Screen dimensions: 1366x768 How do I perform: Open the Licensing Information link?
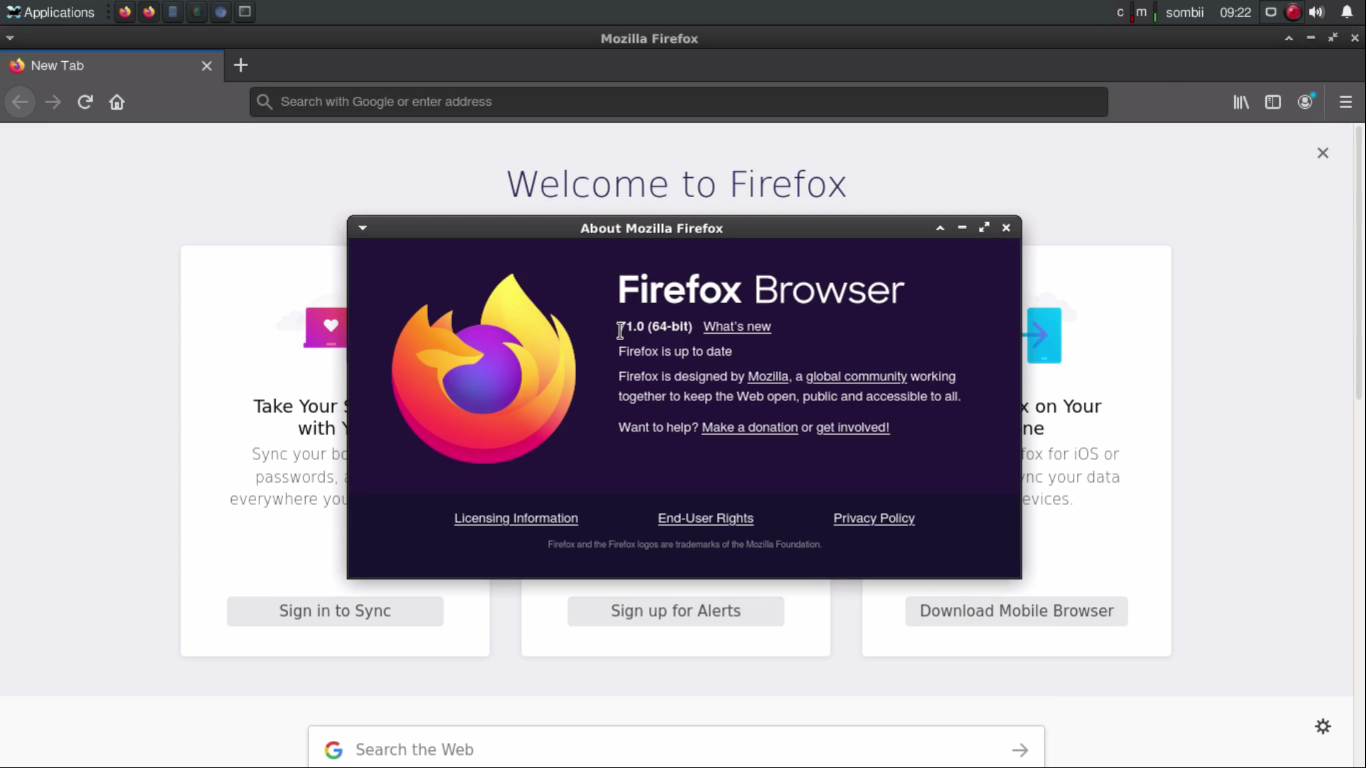[516, 518]
